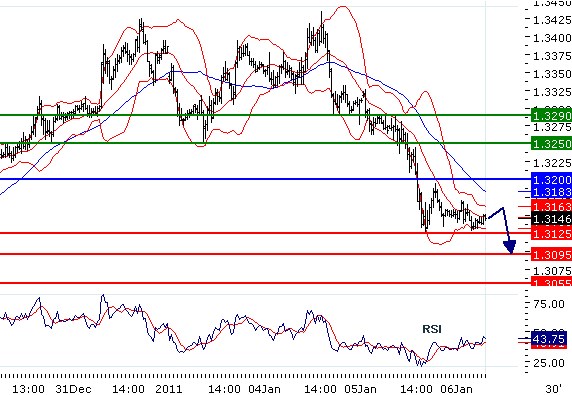The width and height of the screenshot is (572, 395).
Task: Click the 05Jan date axis label
Action: point(360,389)
